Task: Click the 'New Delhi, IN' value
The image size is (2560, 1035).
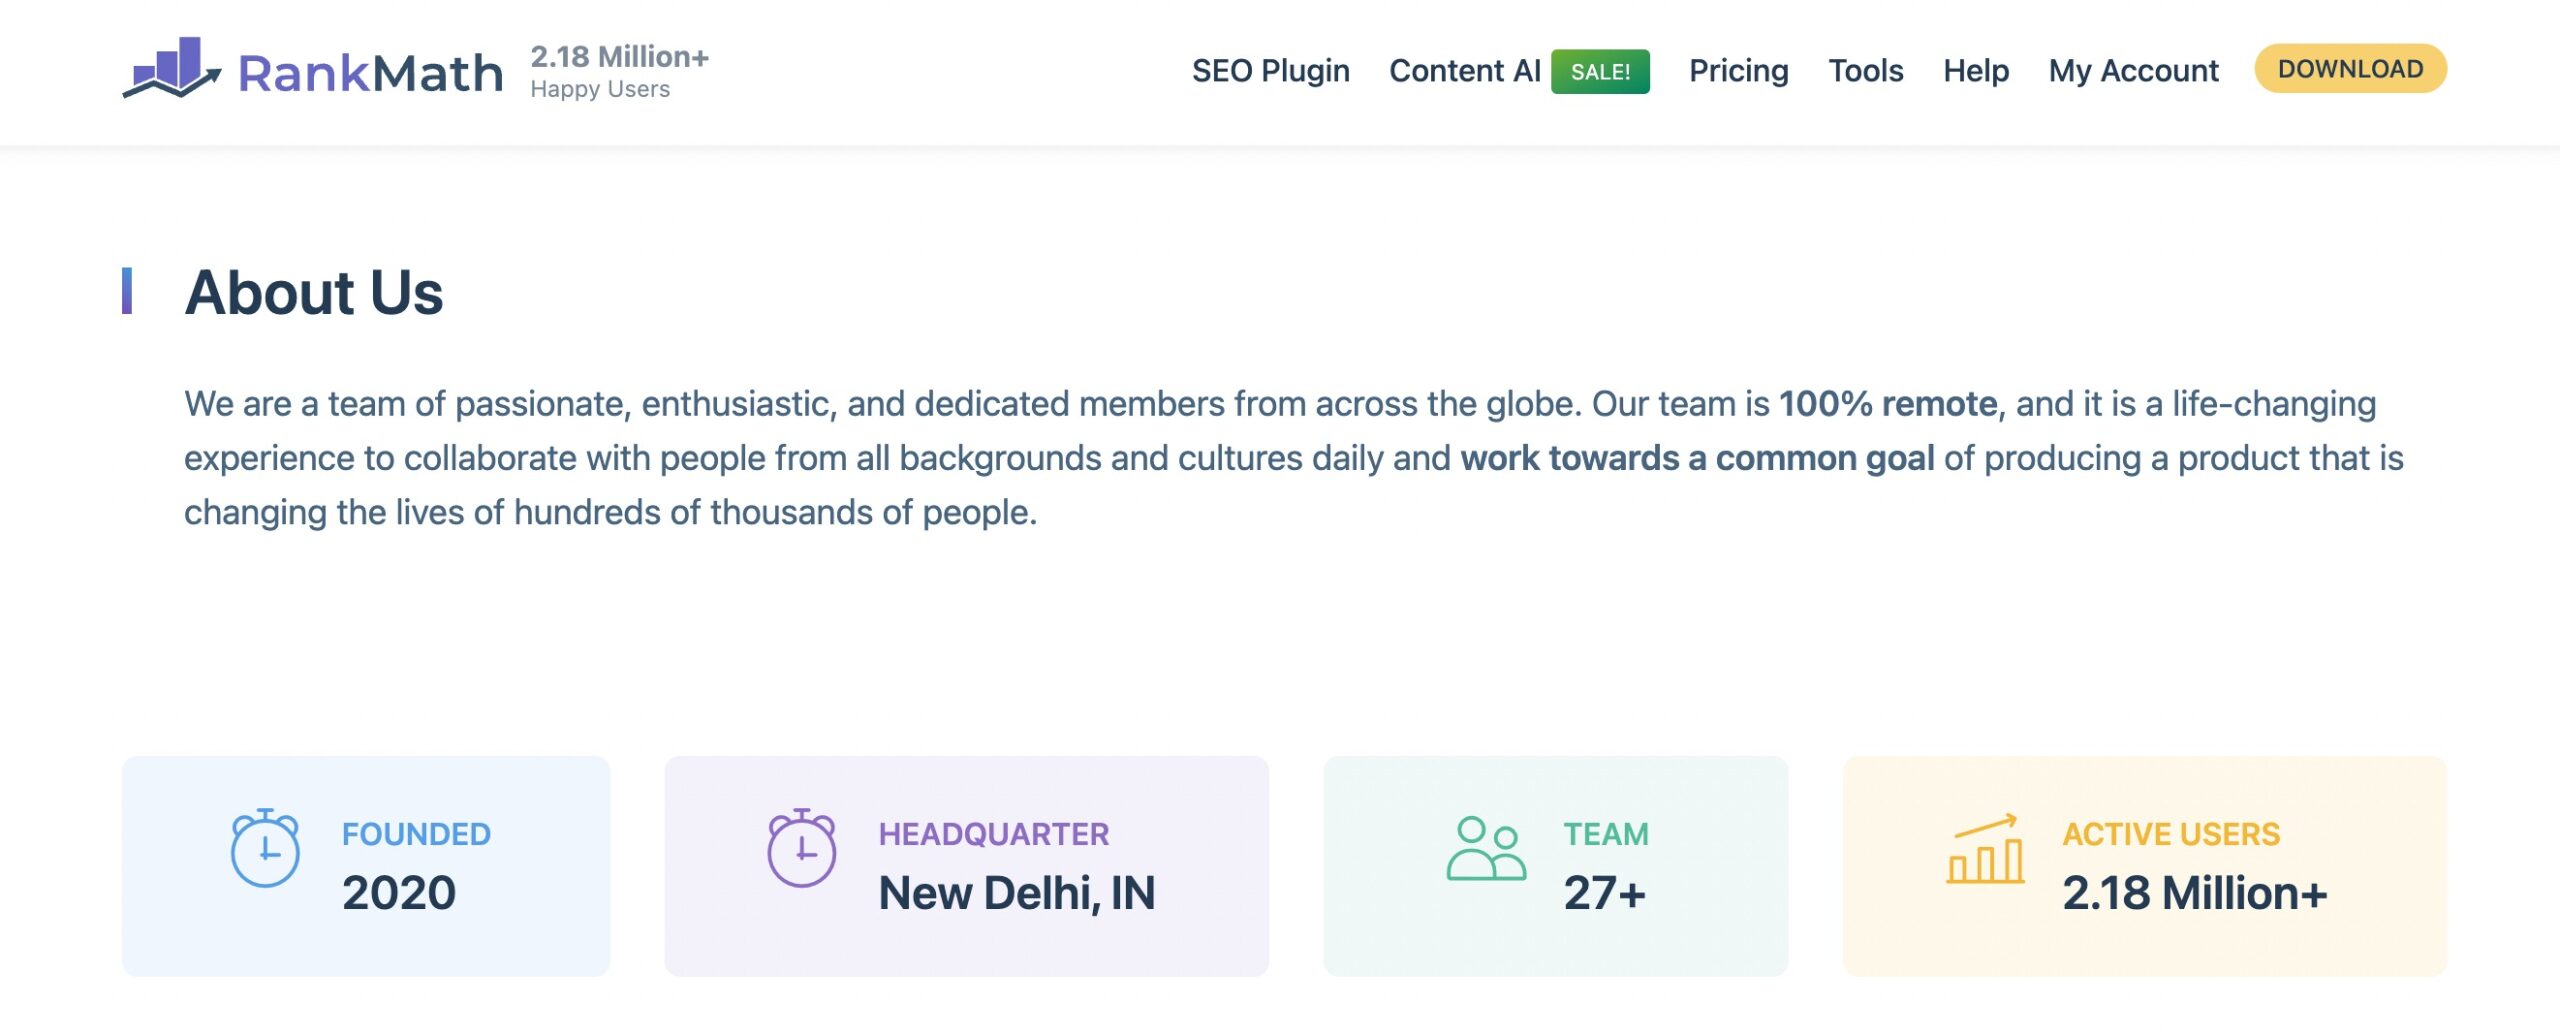Action: click(1016, 893)
